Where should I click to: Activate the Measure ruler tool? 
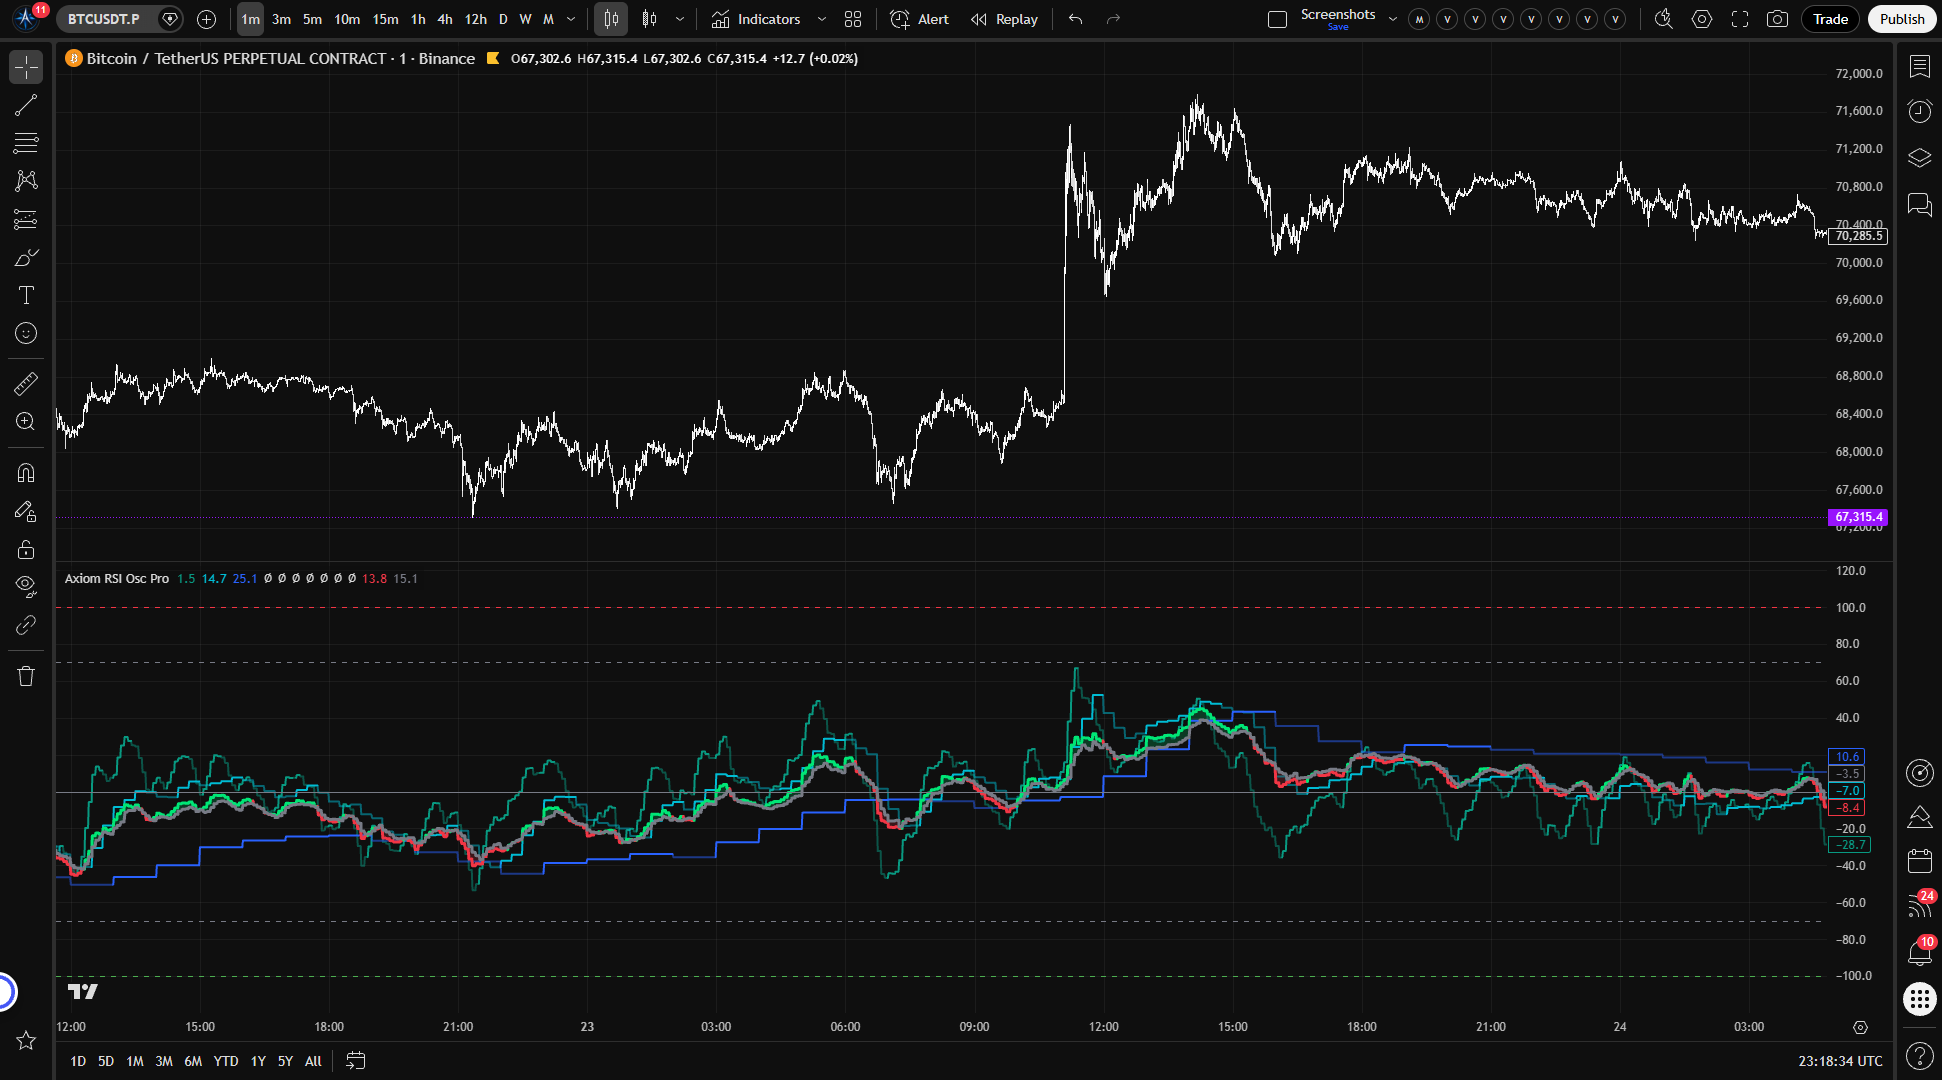[x=26, y=383]
